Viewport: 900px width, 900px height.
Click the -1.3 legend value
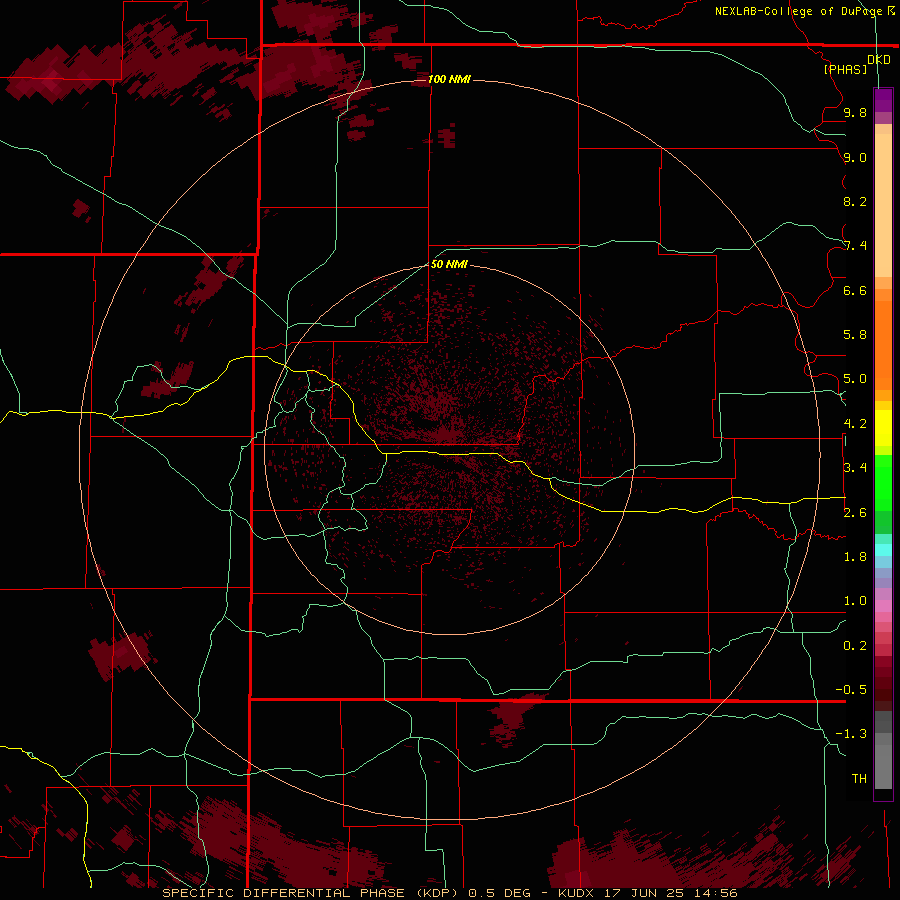point(851,734)
